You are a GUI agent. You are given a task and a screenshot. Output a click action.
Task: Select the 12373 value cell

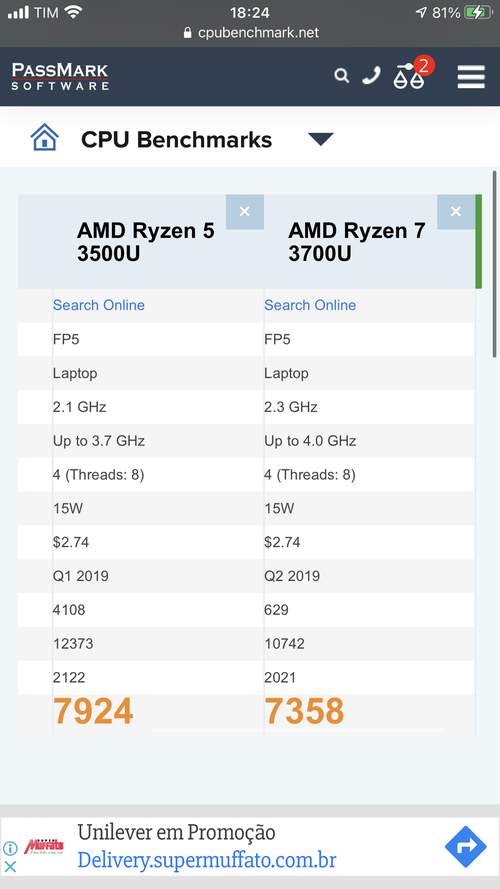point(73,644)
